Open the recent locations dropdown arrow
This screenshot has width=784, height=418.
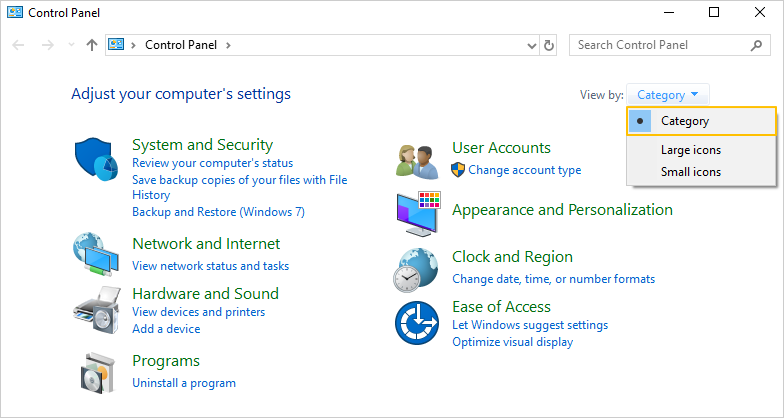pyautogui.click(x=71, y=45)
